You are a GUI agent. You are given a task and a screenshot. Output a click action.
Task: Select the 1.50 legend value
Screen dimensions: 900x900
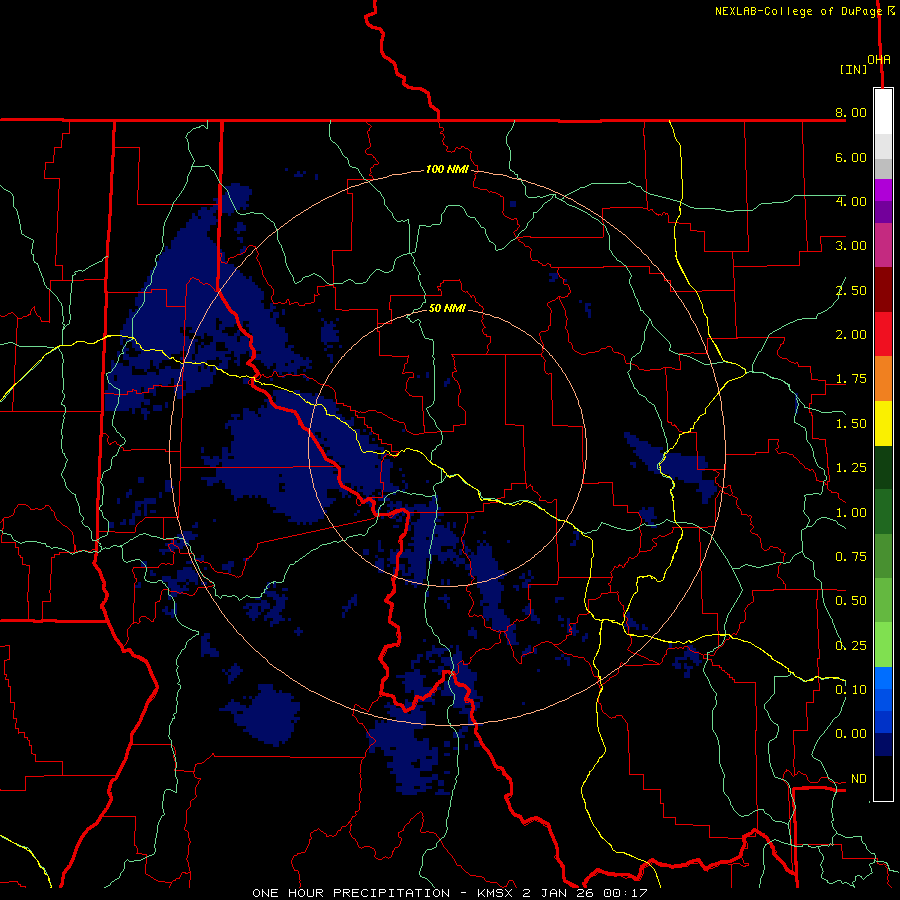[x=851, y=424]
